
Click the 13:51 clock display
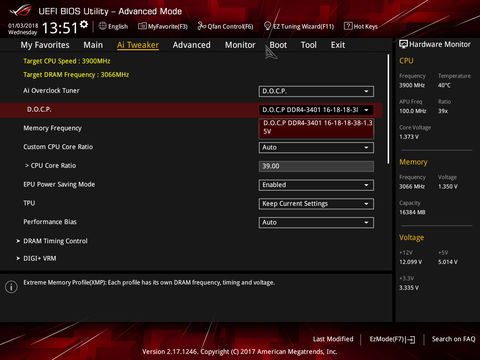coord(60,28)
